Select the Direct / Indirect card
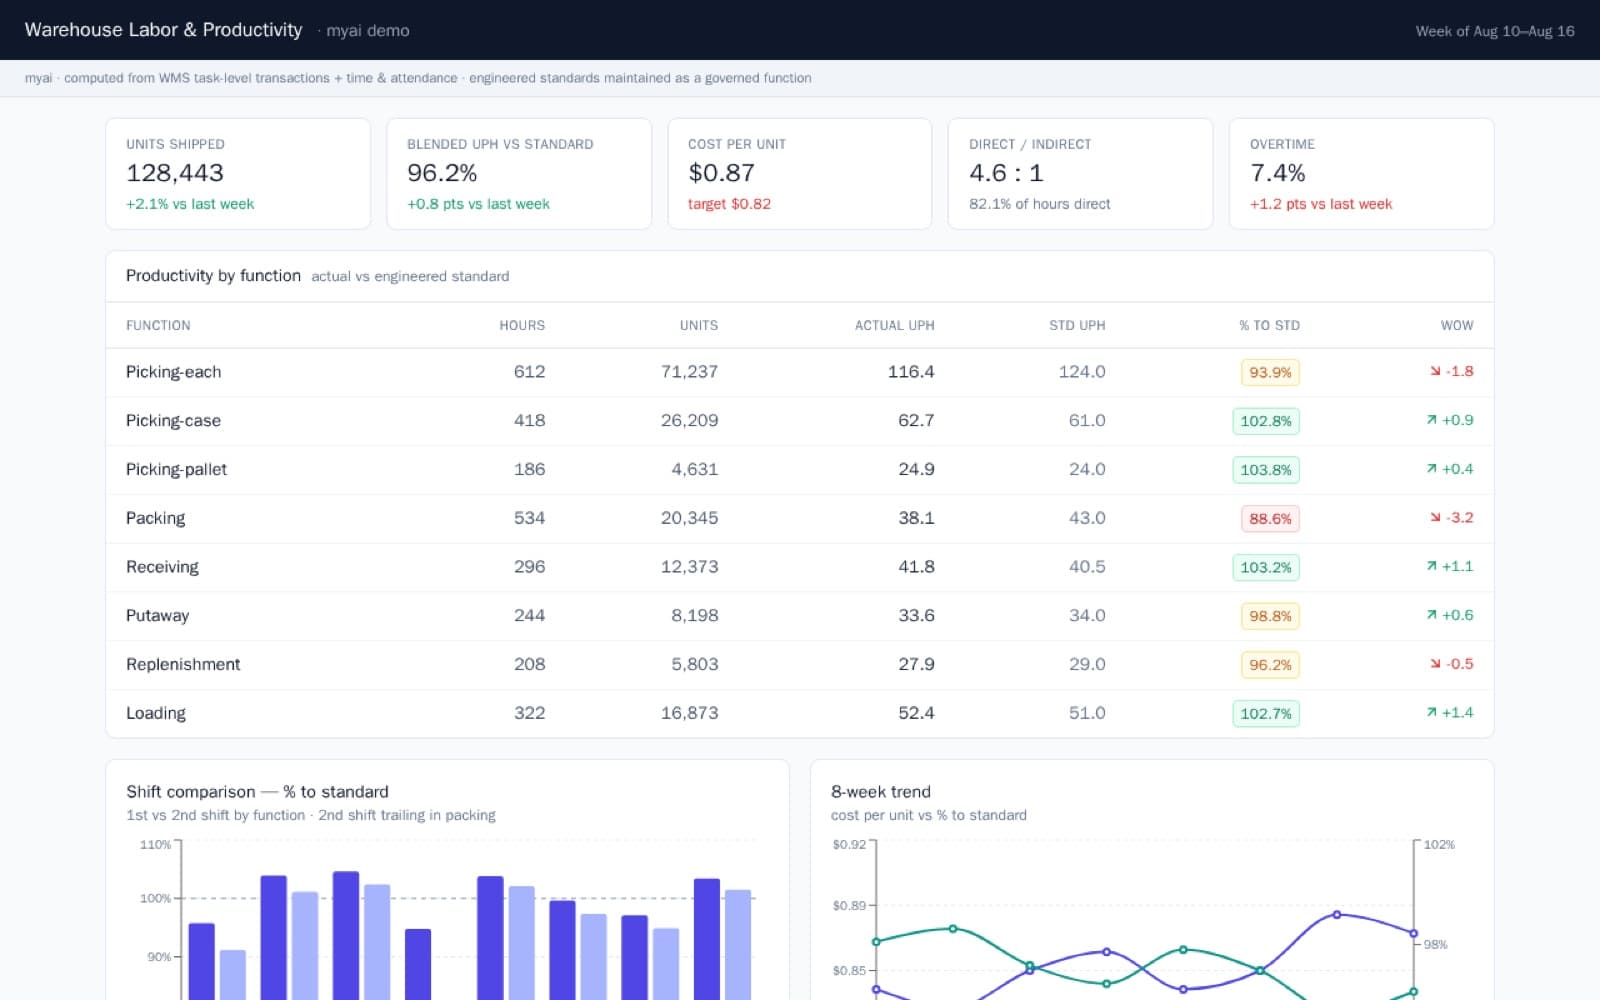The image size is (1600, 1000). click(1081, 174)
